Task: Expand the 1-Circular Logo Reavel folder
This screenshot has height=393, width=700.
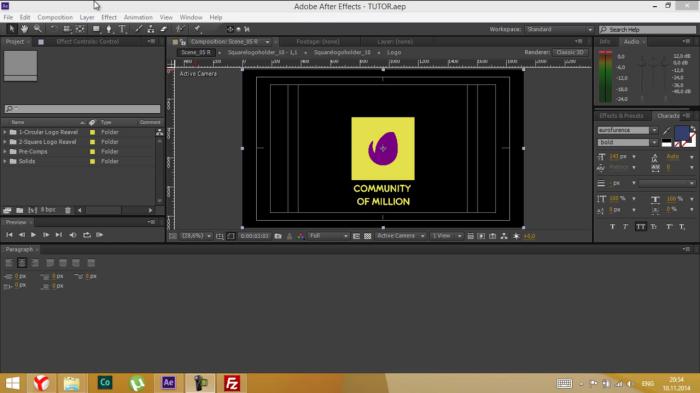Action: coord(5,132)
